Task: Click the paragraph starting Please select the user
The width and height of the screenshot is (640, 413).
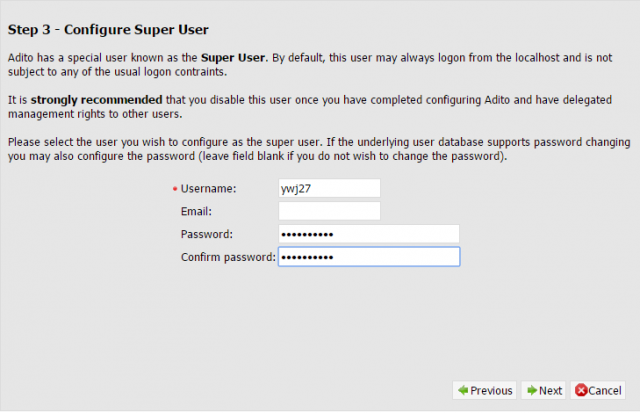Action: coord(319,149)
